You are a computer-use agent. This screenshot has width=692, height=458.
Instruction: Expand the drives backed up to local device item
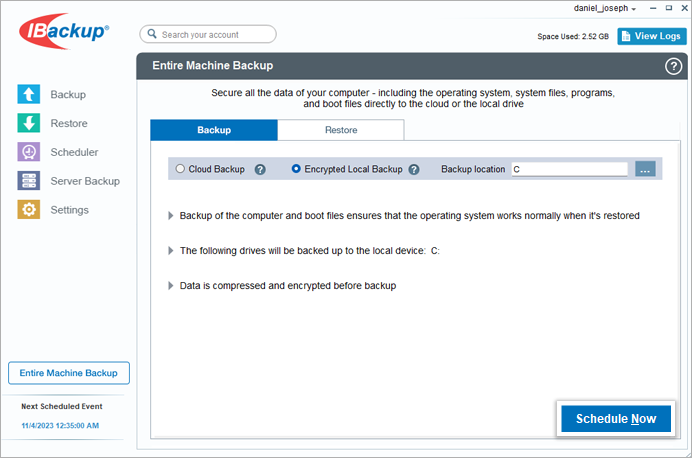pyautogui.click(x=171, y=251)
